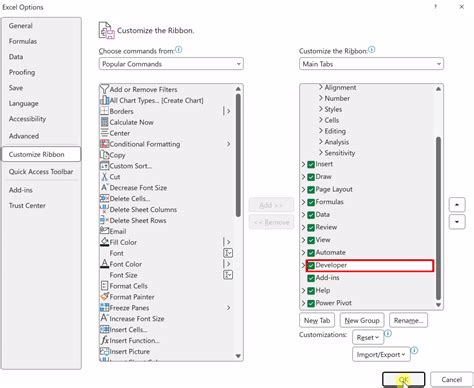Expand the Automate tab node
The width and height of the screenshot is (474, 388).
[x=303, y=253]
